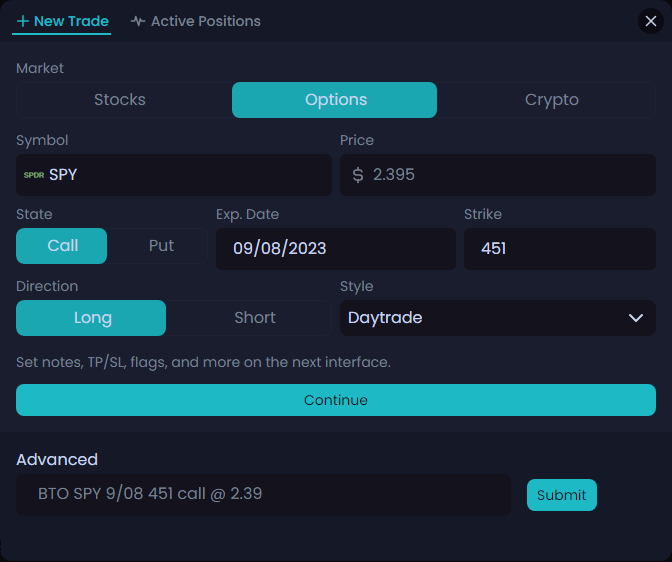The image size is (672, 562).
Task: Click the pulse icon beside Active Positions
Action: (x=138, y=21)
